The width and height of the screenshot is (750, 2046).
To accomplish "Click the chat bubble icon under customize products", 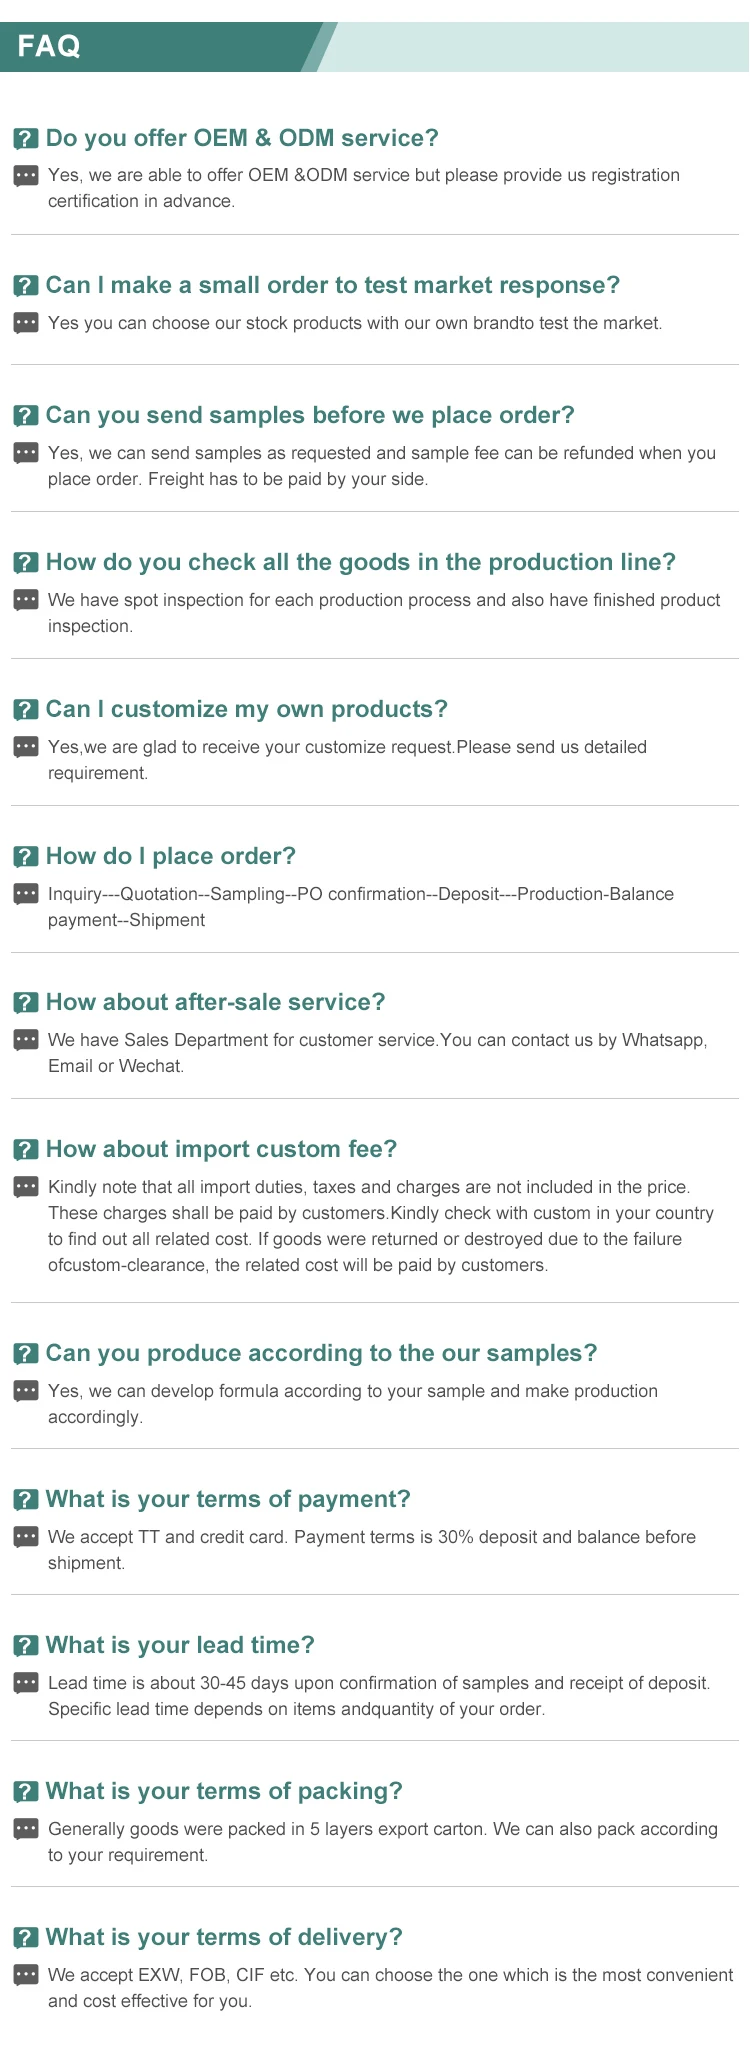I will coord(26,747).
